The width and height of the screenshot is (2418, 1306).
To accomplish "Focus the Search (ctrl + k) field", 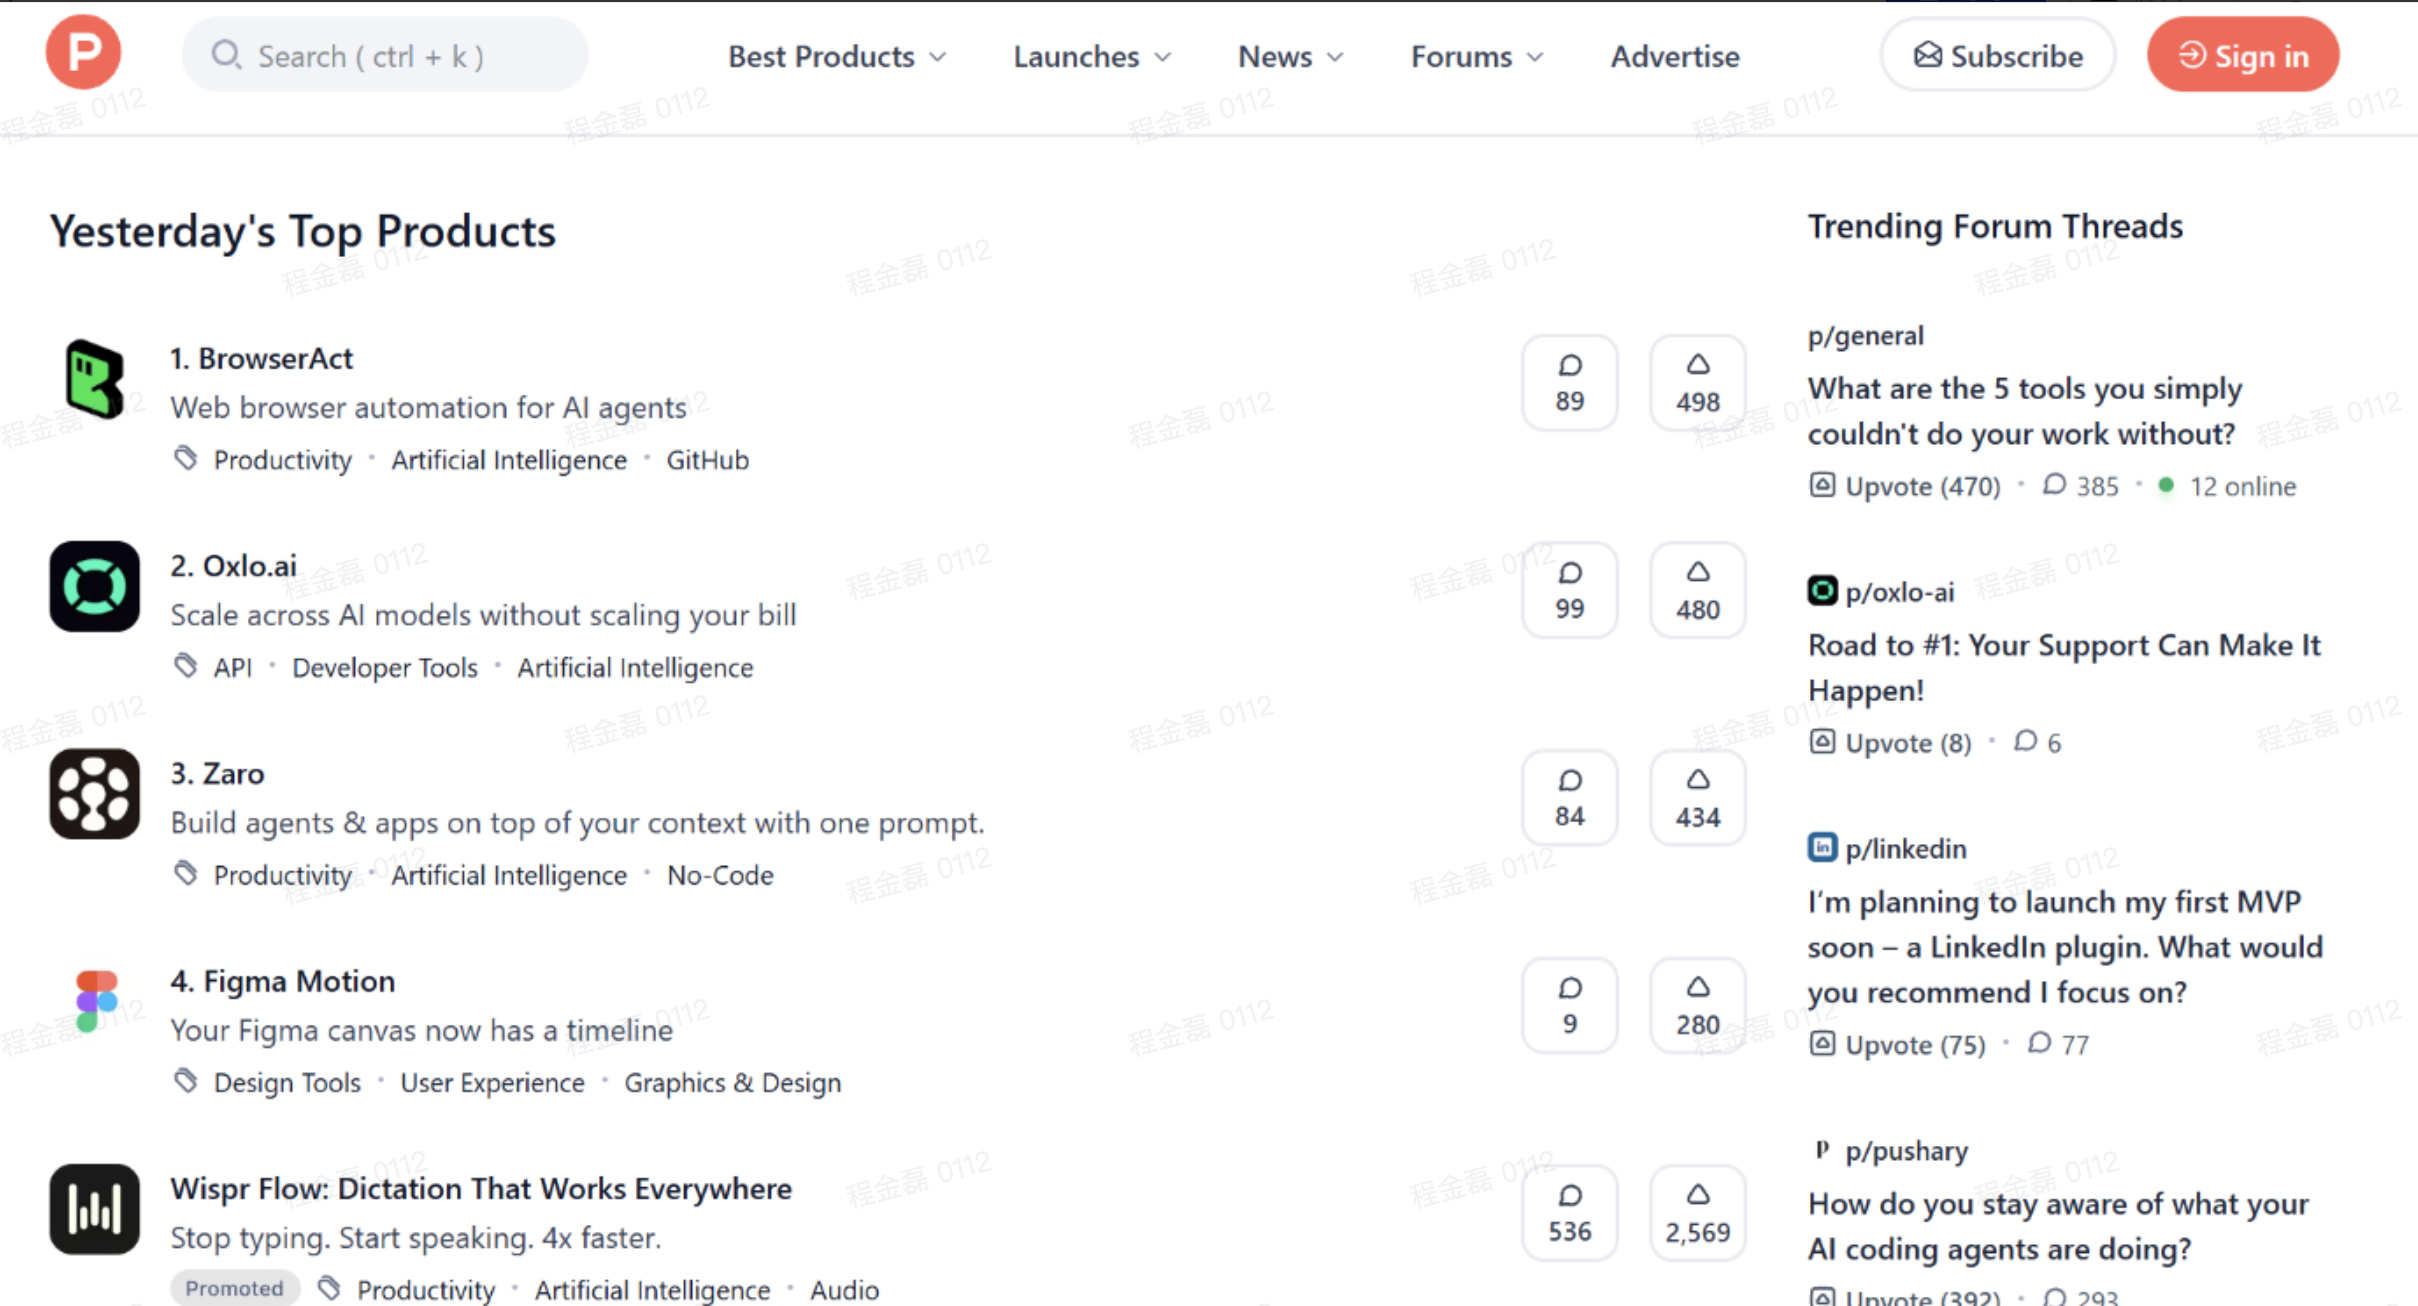I will click(x=385, y=55).
